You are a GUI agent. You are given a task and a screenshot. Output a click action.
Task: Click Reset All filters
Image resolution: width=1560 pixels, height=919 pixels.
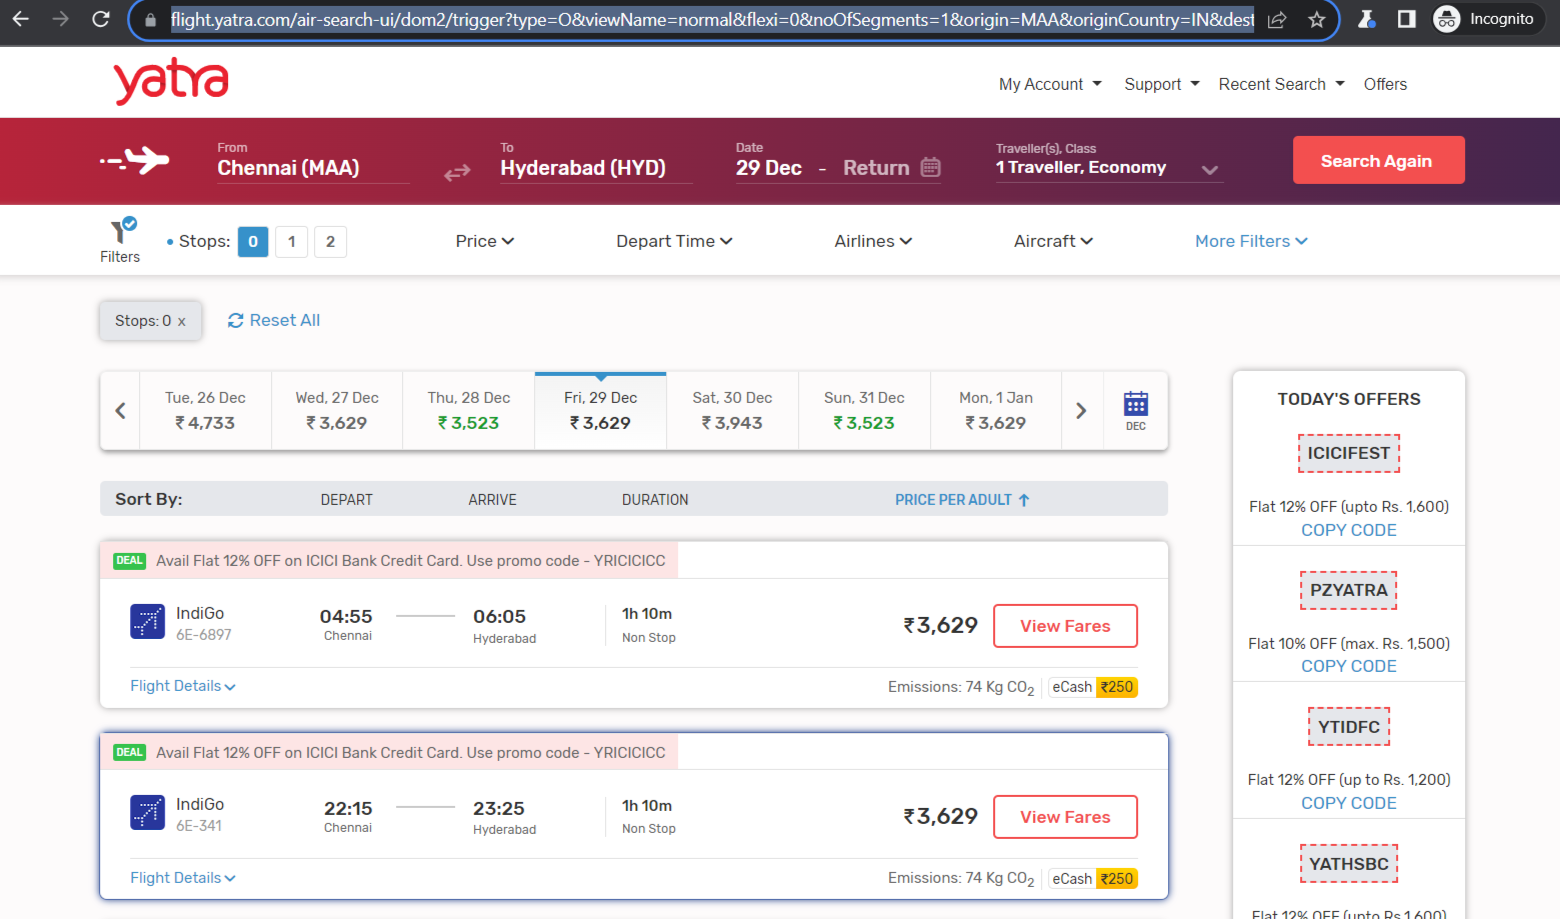[x=274, y=320]
